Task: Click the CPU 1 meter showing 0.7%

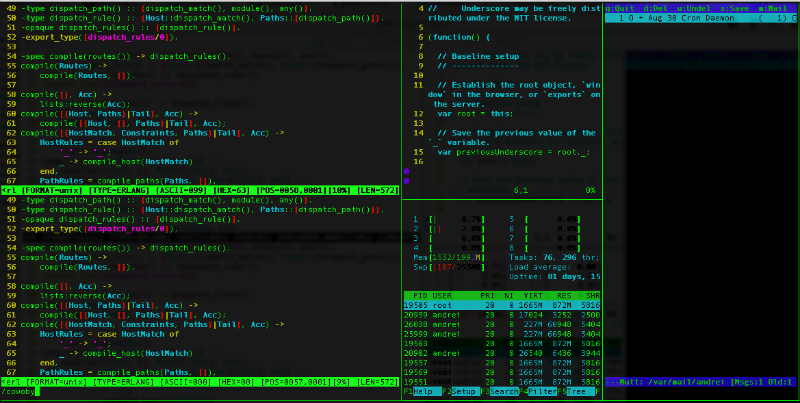Action: (449, 219)
